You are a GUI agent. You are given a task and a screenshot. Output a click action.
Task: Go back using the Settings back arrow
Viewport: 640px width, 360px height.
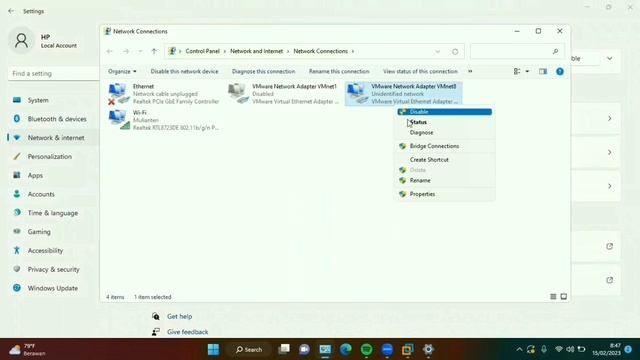[x=11, y=11]
